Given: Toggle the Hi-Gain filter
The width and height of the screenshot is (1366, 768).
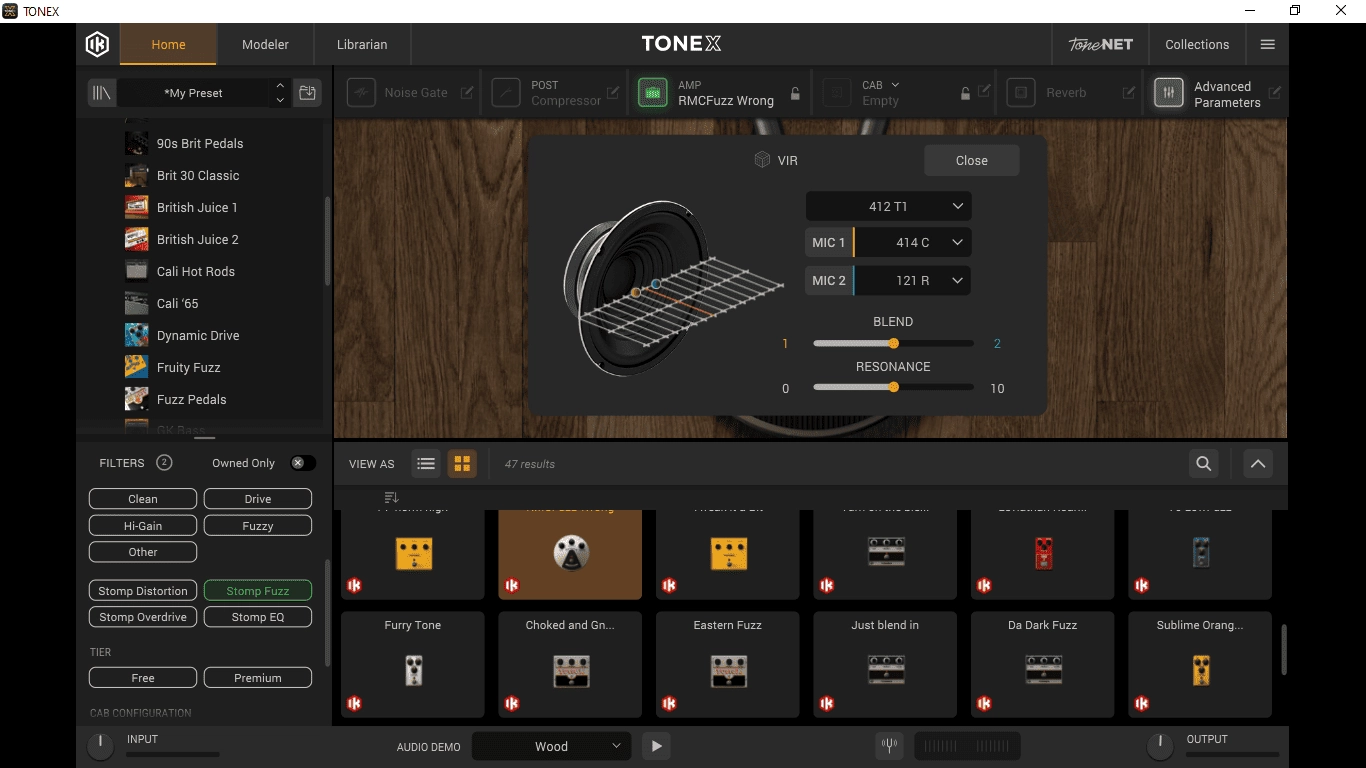Looking at the screenshot, I should pos(143,526).
